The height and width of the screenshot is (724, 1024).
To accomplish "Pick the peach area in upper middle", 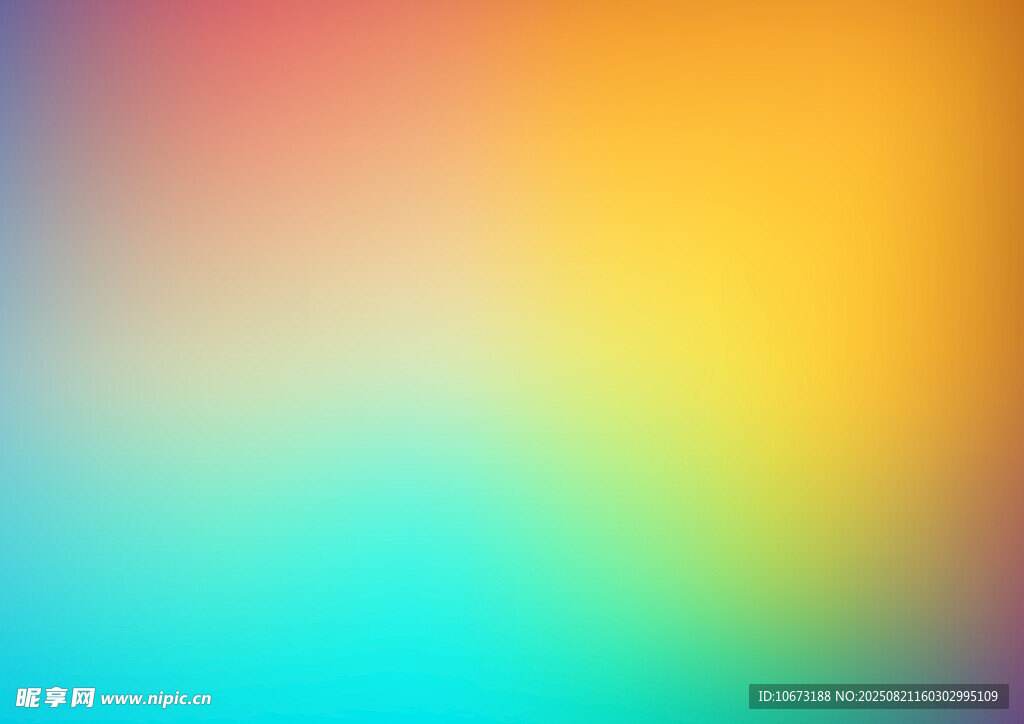I will (420, 150).
